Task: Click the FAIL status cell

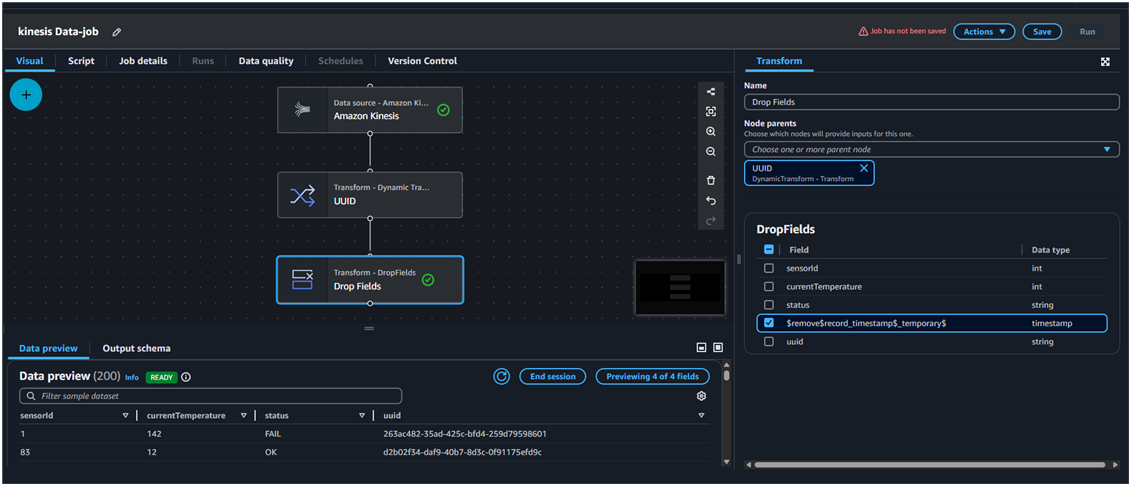Action: (x=273, y=435)
